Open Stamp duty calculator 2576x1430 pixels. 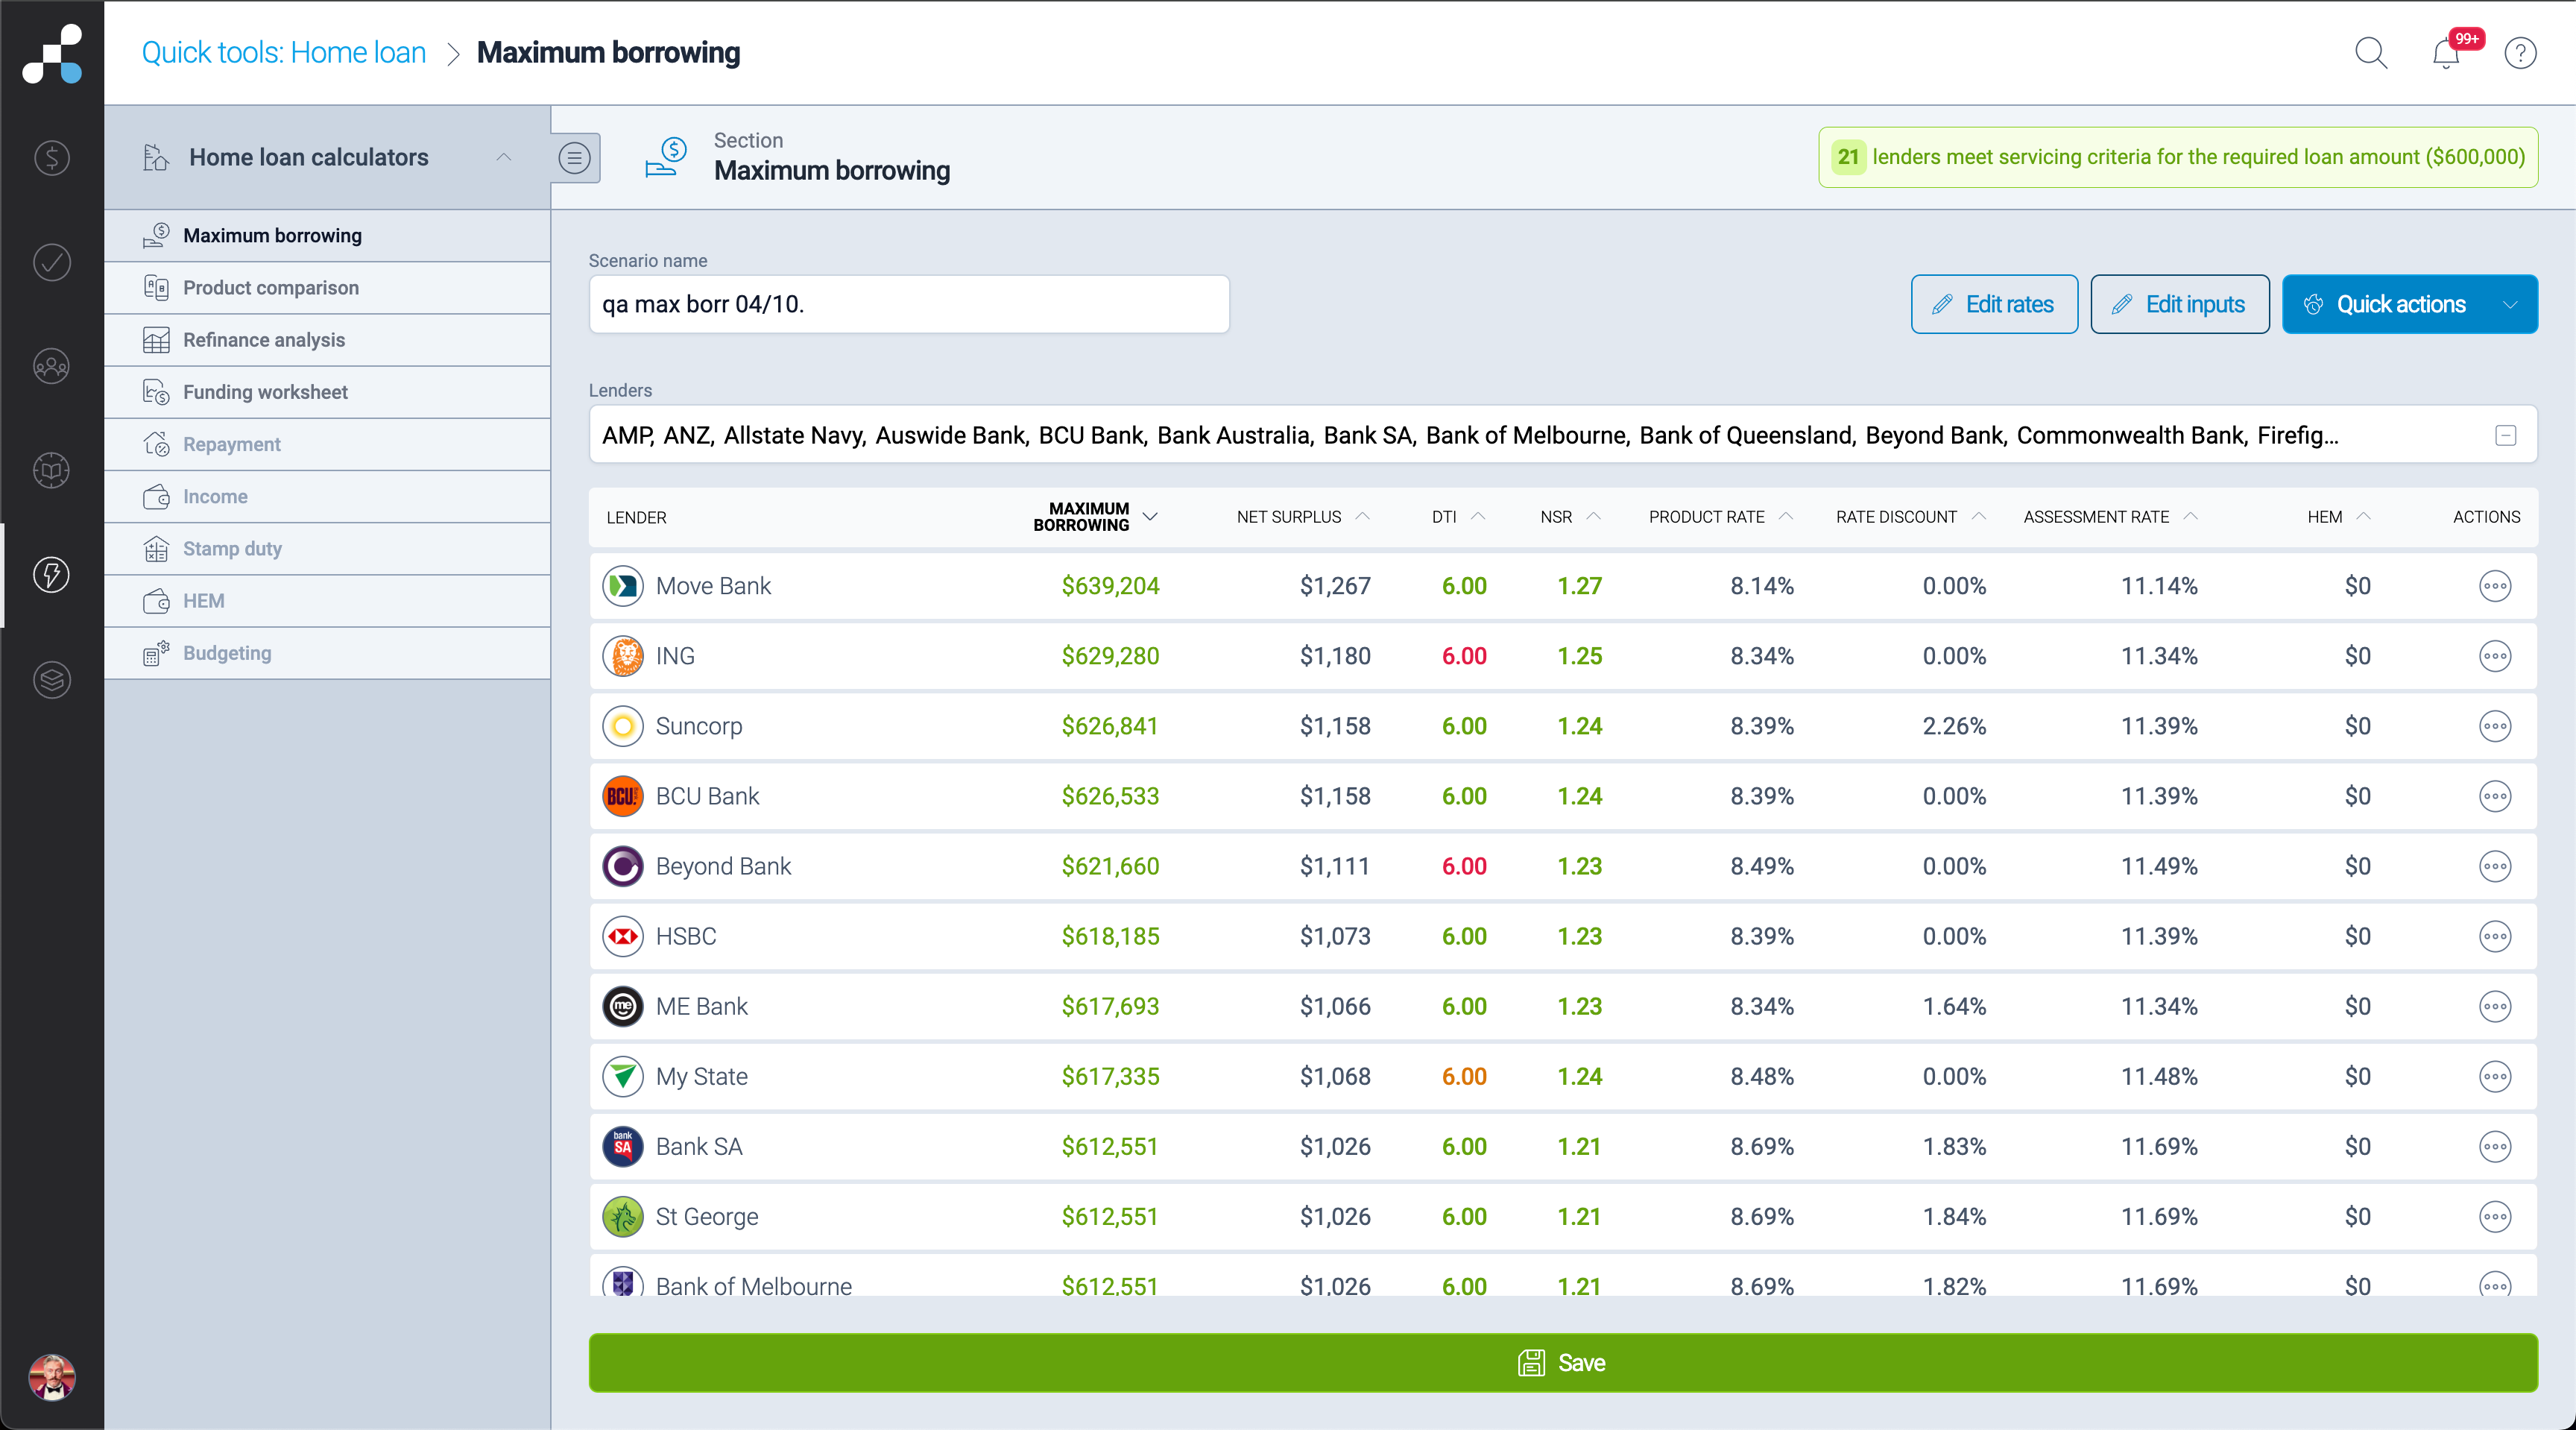coord(328,549)
